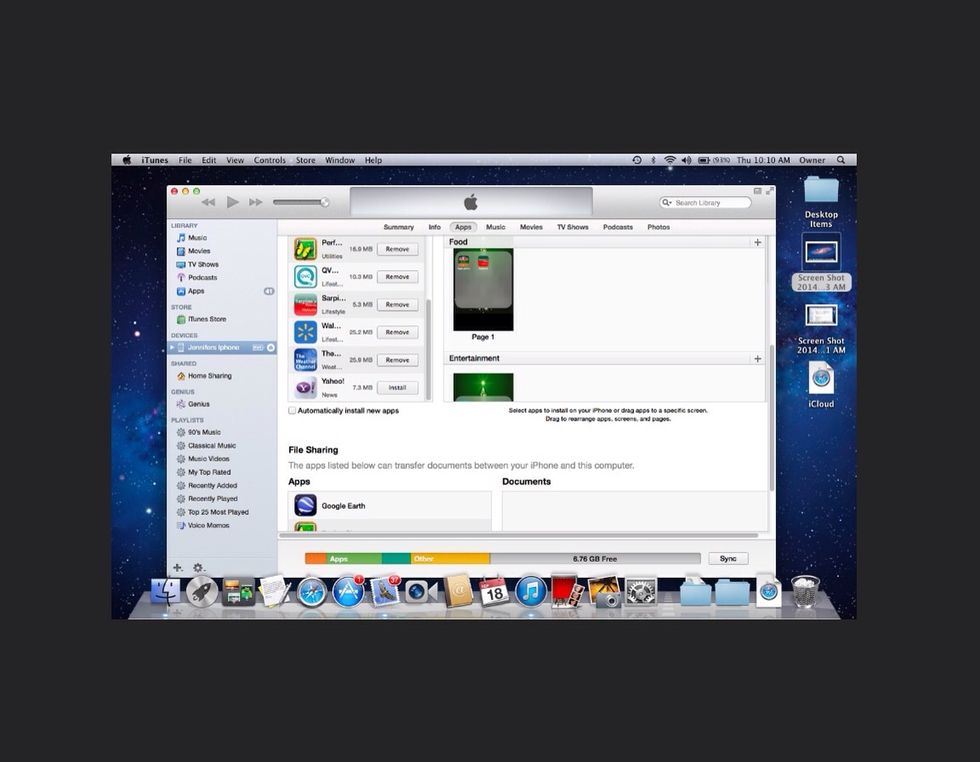The height and width of the screenshot is (762, 980).
Task: Switch to the Movies tab
Action: (531, 228)
